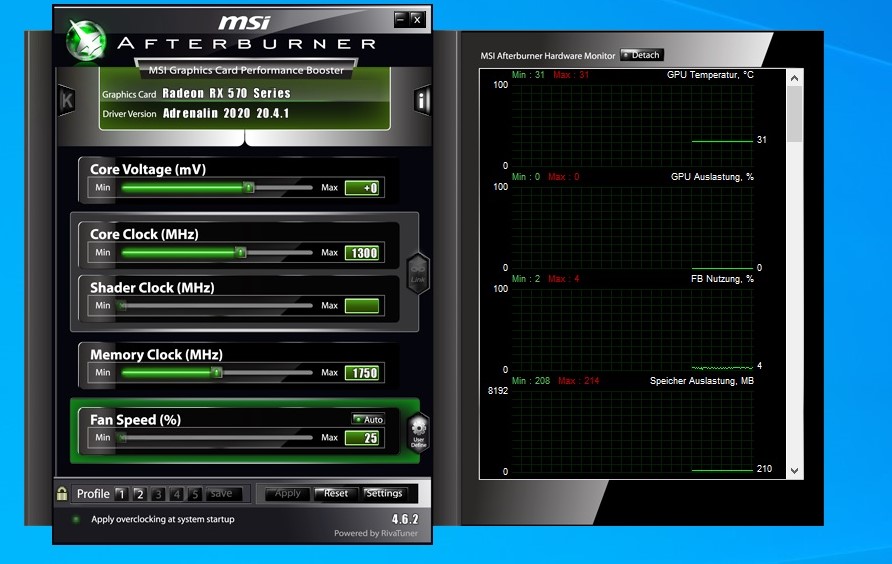The image size is (892, 564).
Task: Close the Afterburner window
Action: pos(417,19)
